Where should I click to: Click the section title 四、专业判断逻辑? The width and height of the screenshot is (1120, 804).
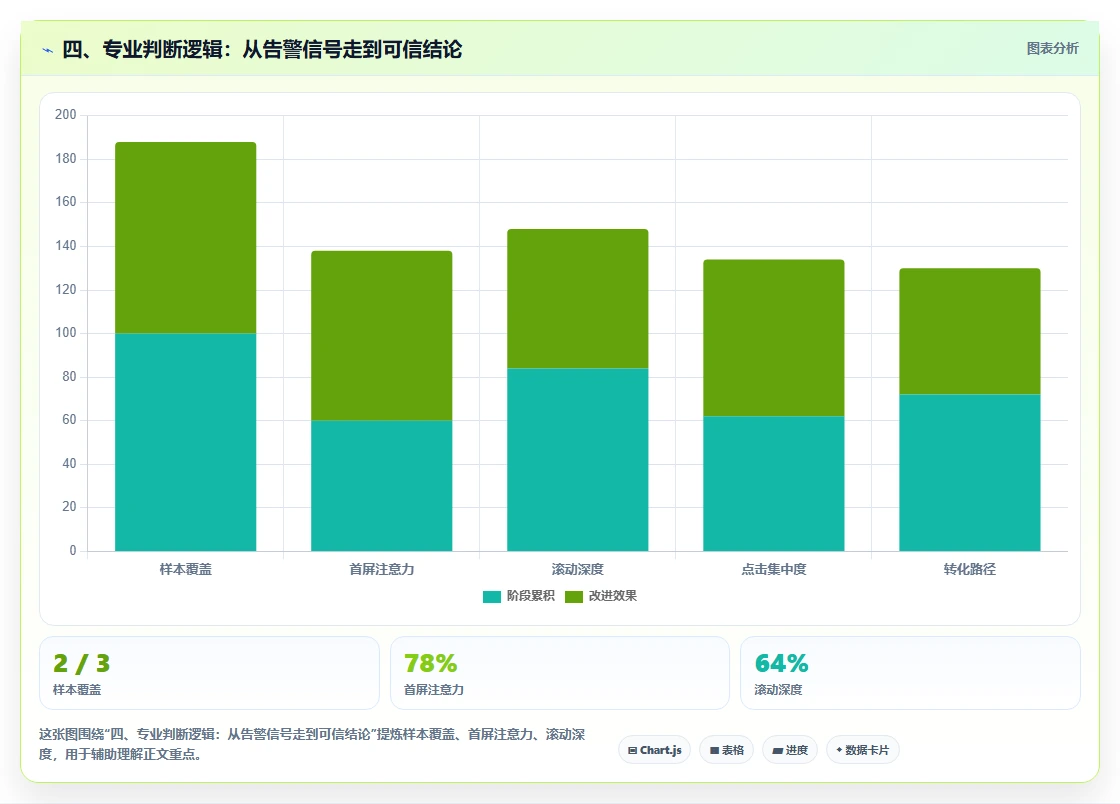tap(262, 49)
